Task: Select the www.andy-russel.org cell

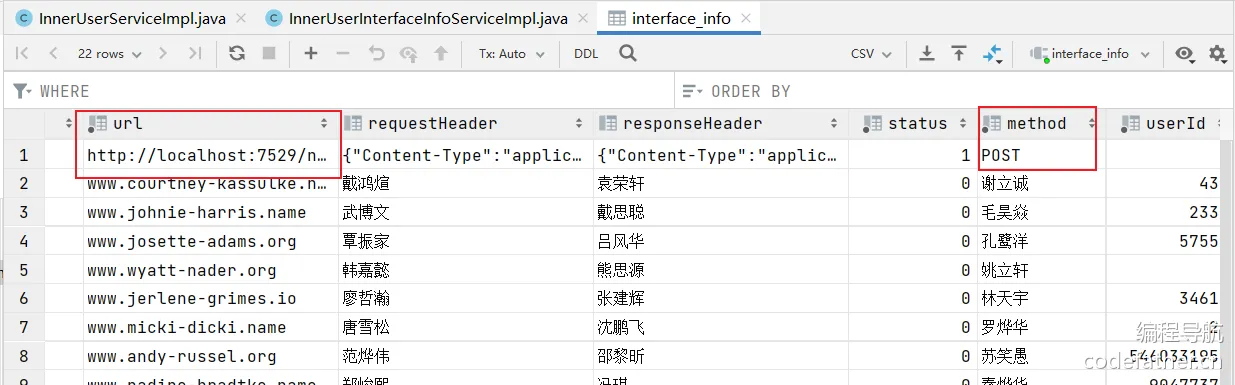Action: point(209,356)
